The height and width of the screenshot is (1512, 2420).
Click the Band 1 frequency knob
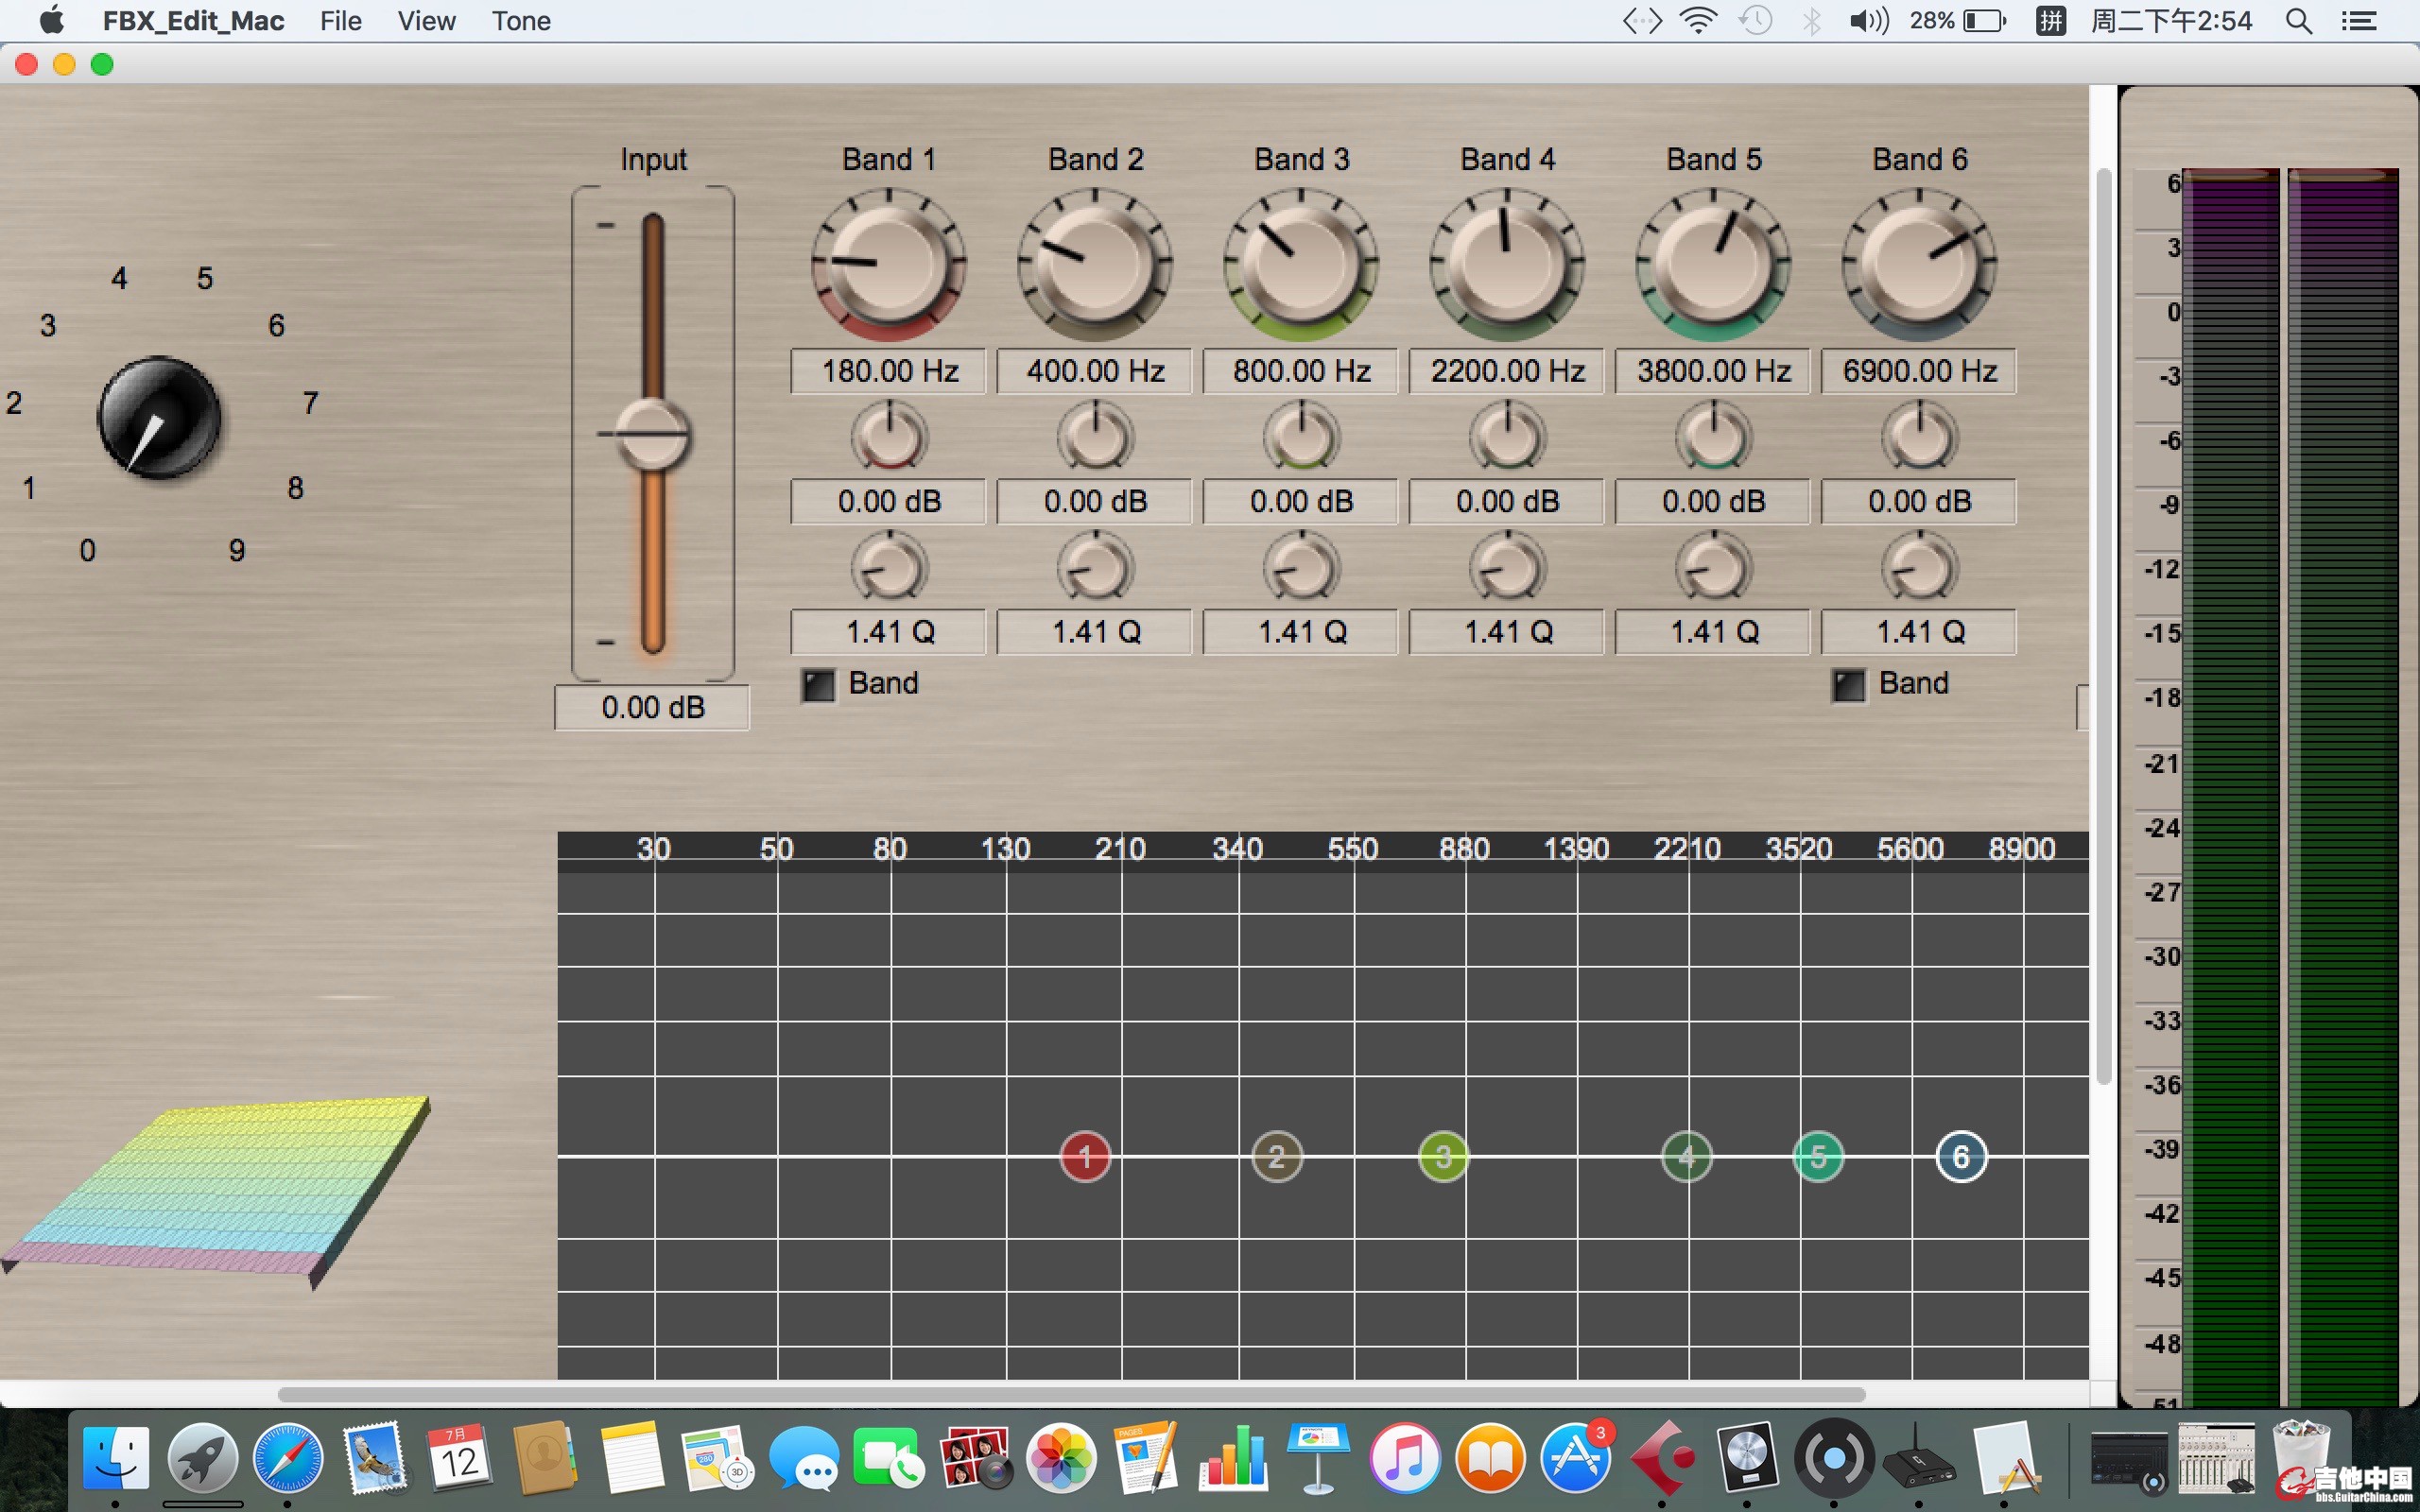click(x=888, y=264)
